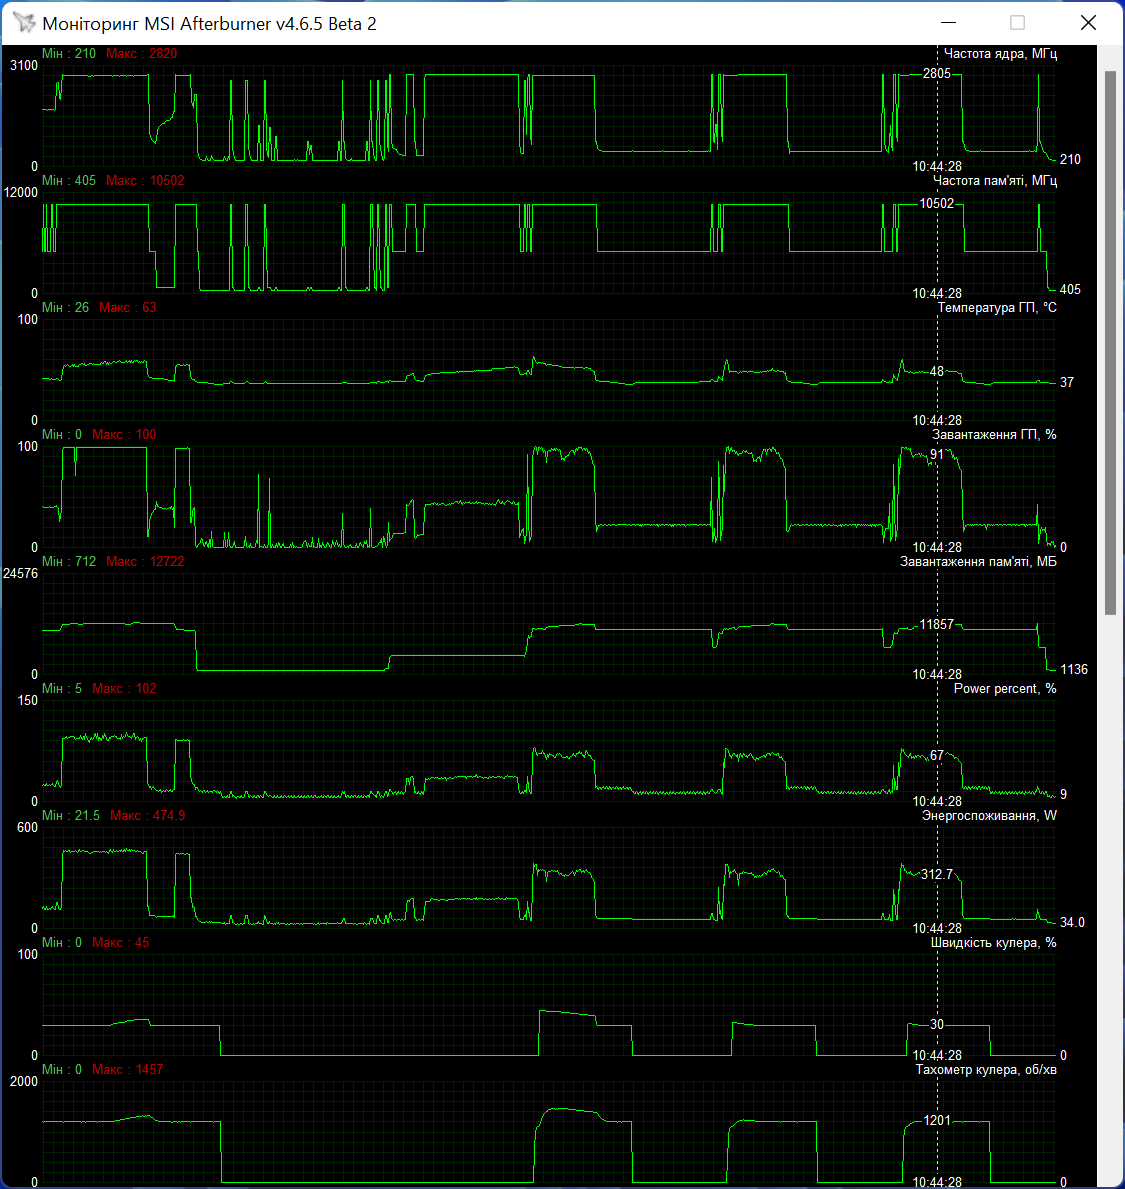This screenshot has width=1125, height=1189.
Task: Click the current value 1136 on memory usage graph
Action: coord(1073,670)
